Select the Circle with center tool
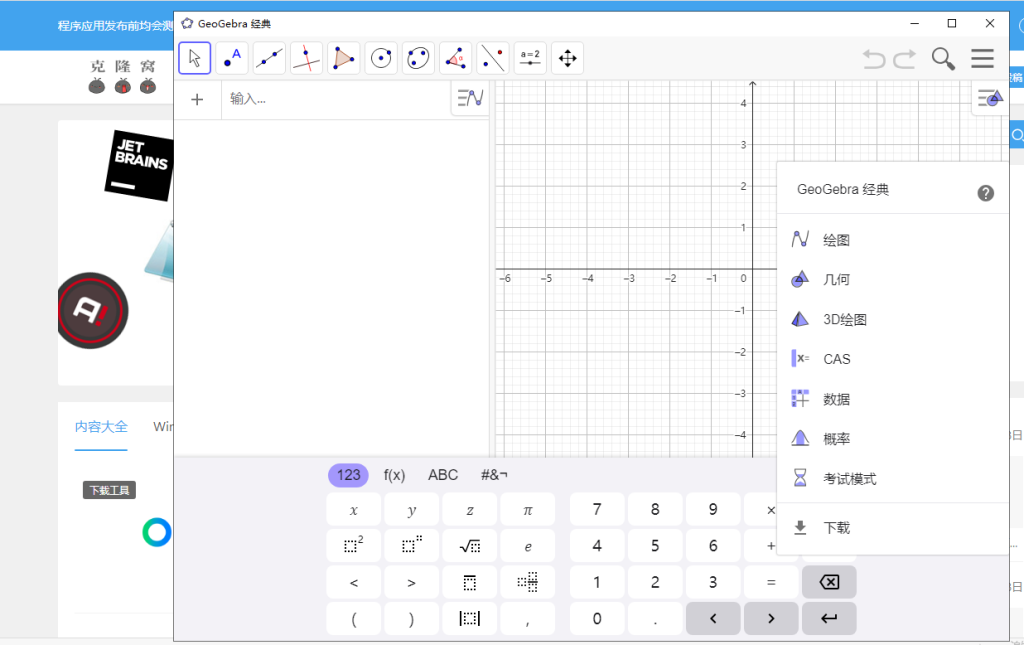1024x645 pixels. tap(381, 58)
